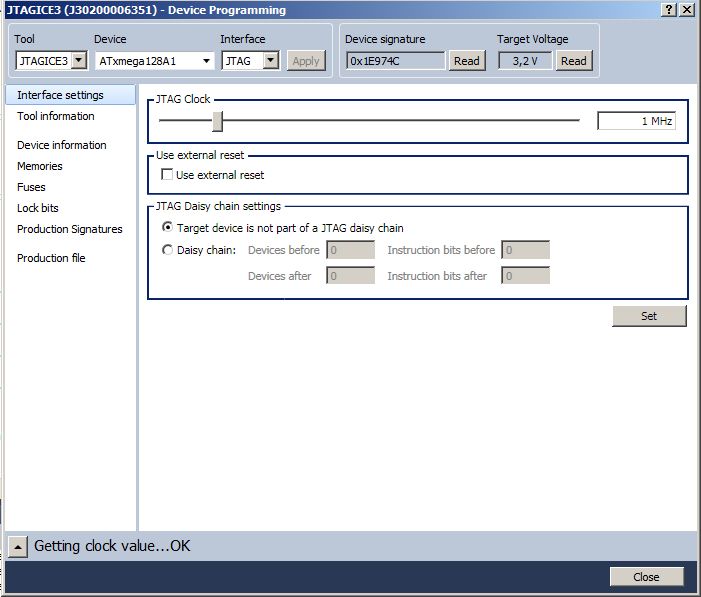
Task: Go to the Memories section
Action: (40, 166)
